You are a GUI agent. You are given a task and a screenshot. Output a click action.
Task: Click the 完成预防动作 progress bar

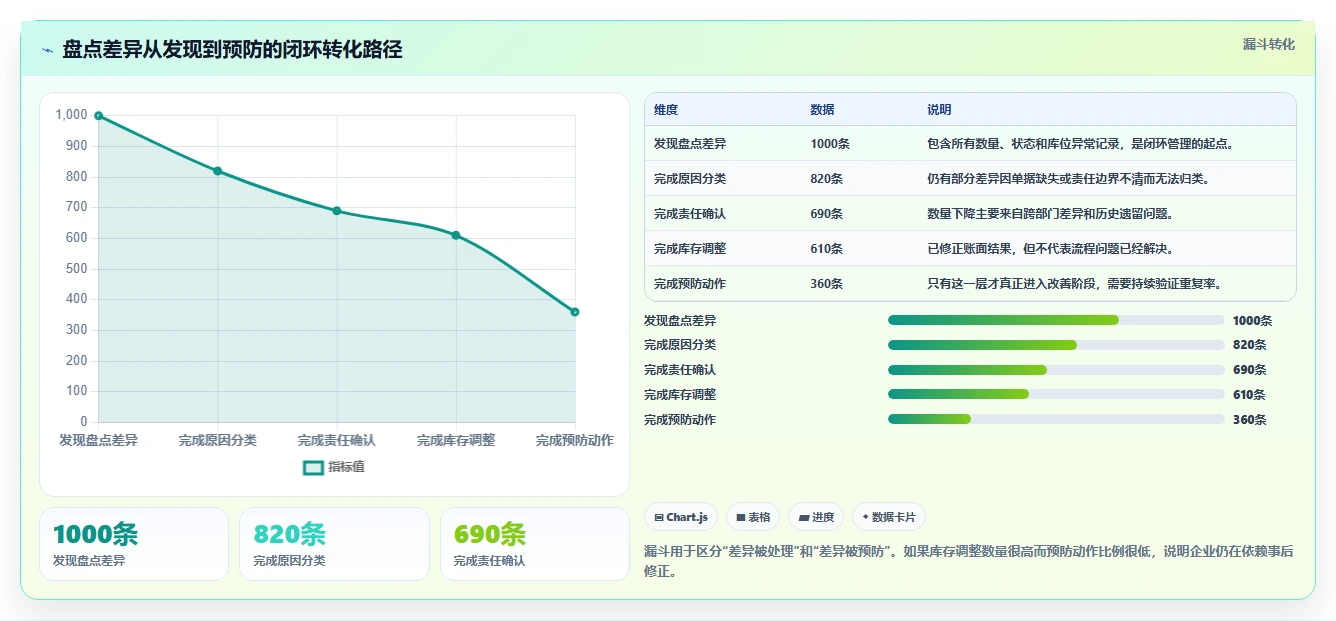coord(1056,420)
